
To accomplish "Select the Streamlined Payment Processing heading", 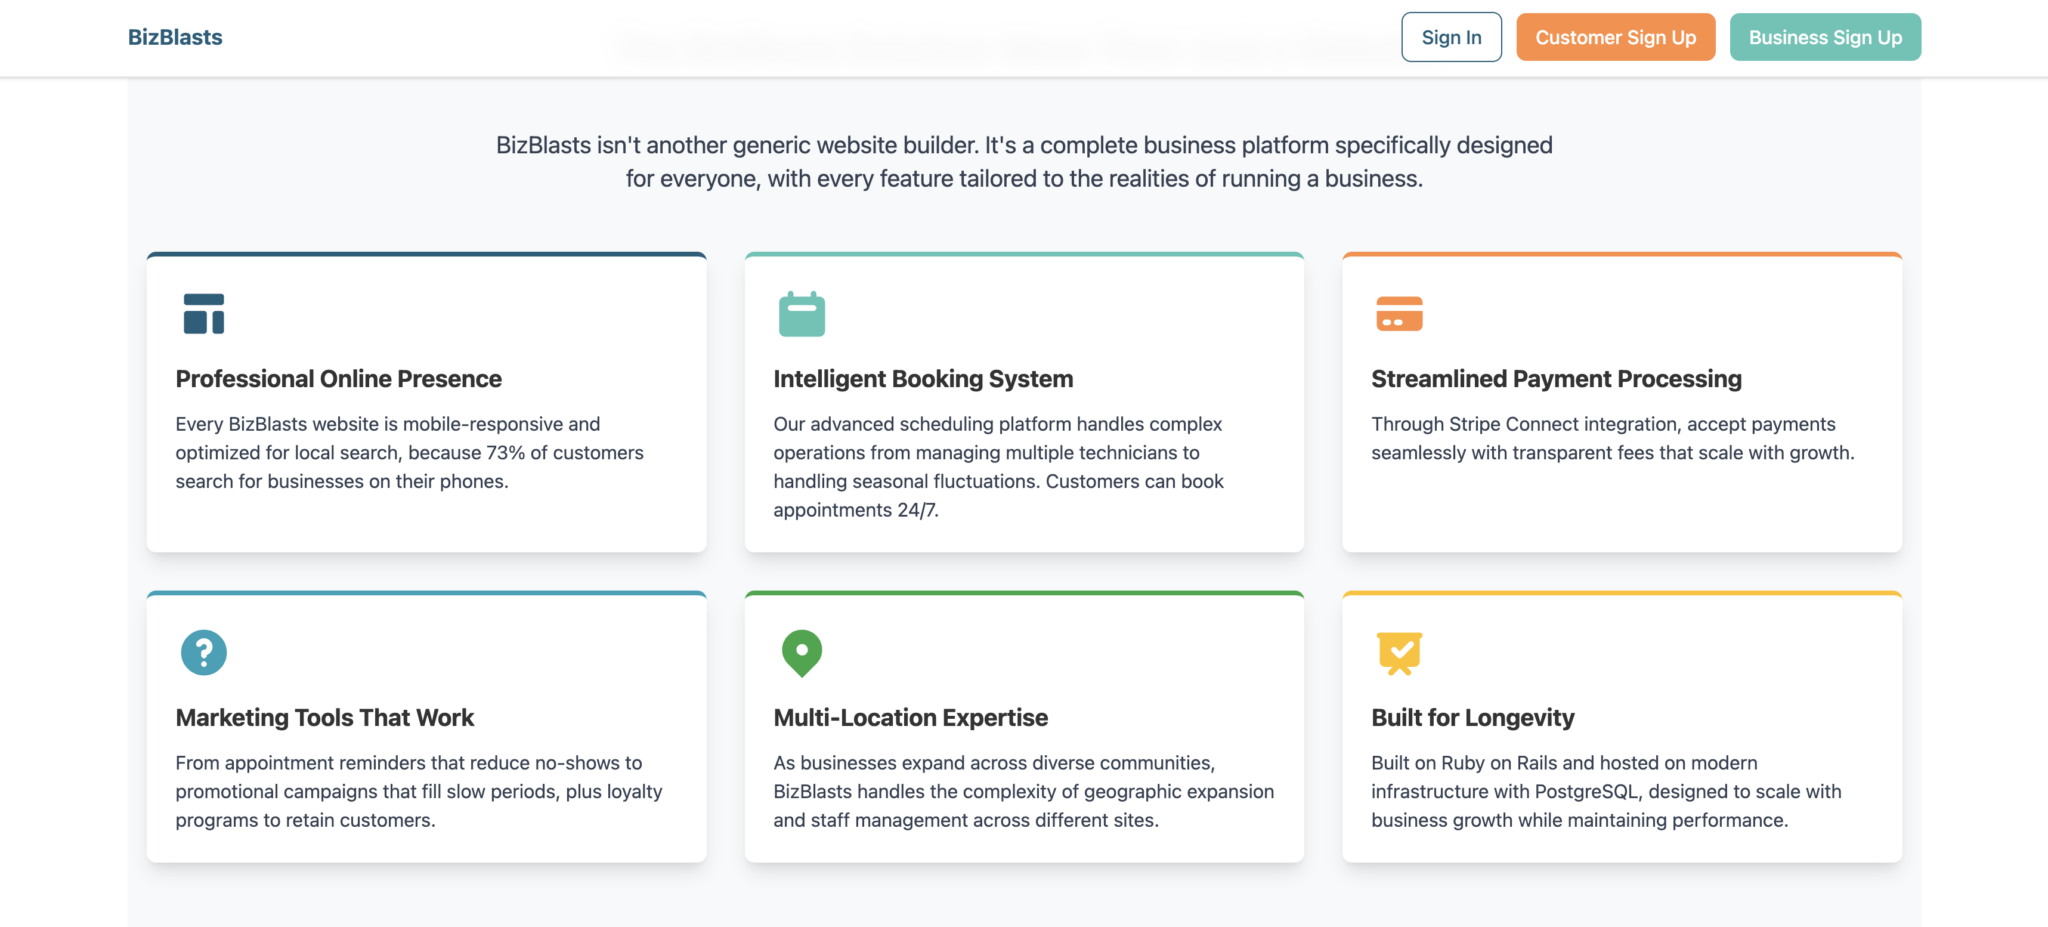I will 1556,379.
